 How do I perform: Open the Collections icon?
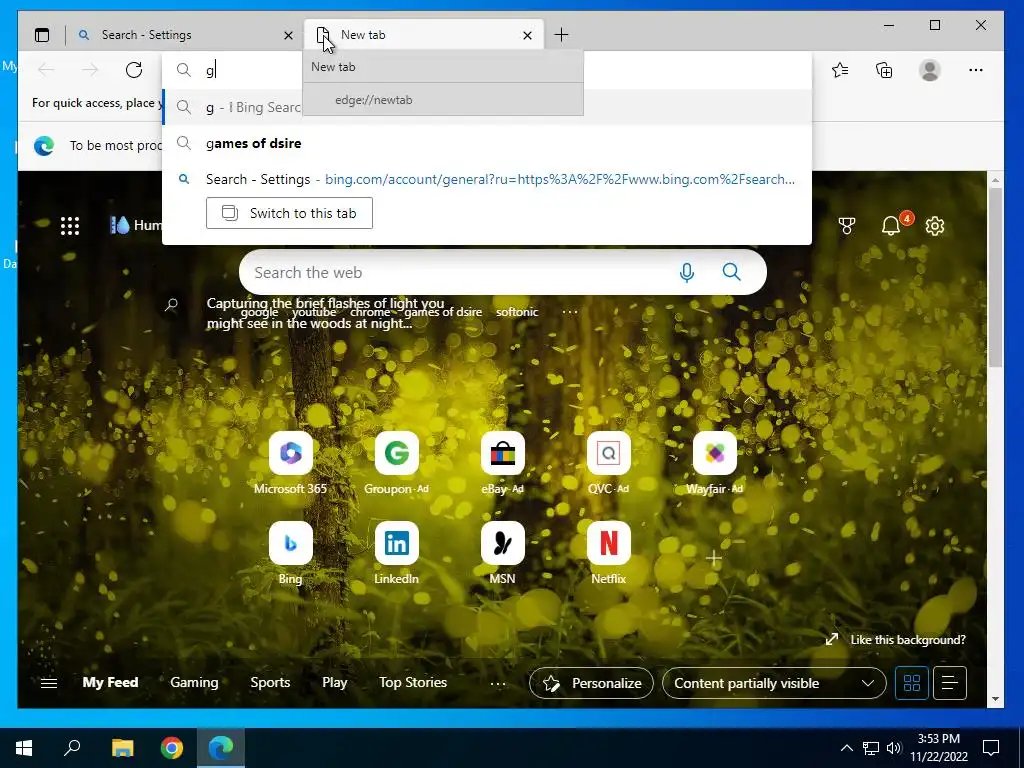pyautogui.click(x=884, y=70)
